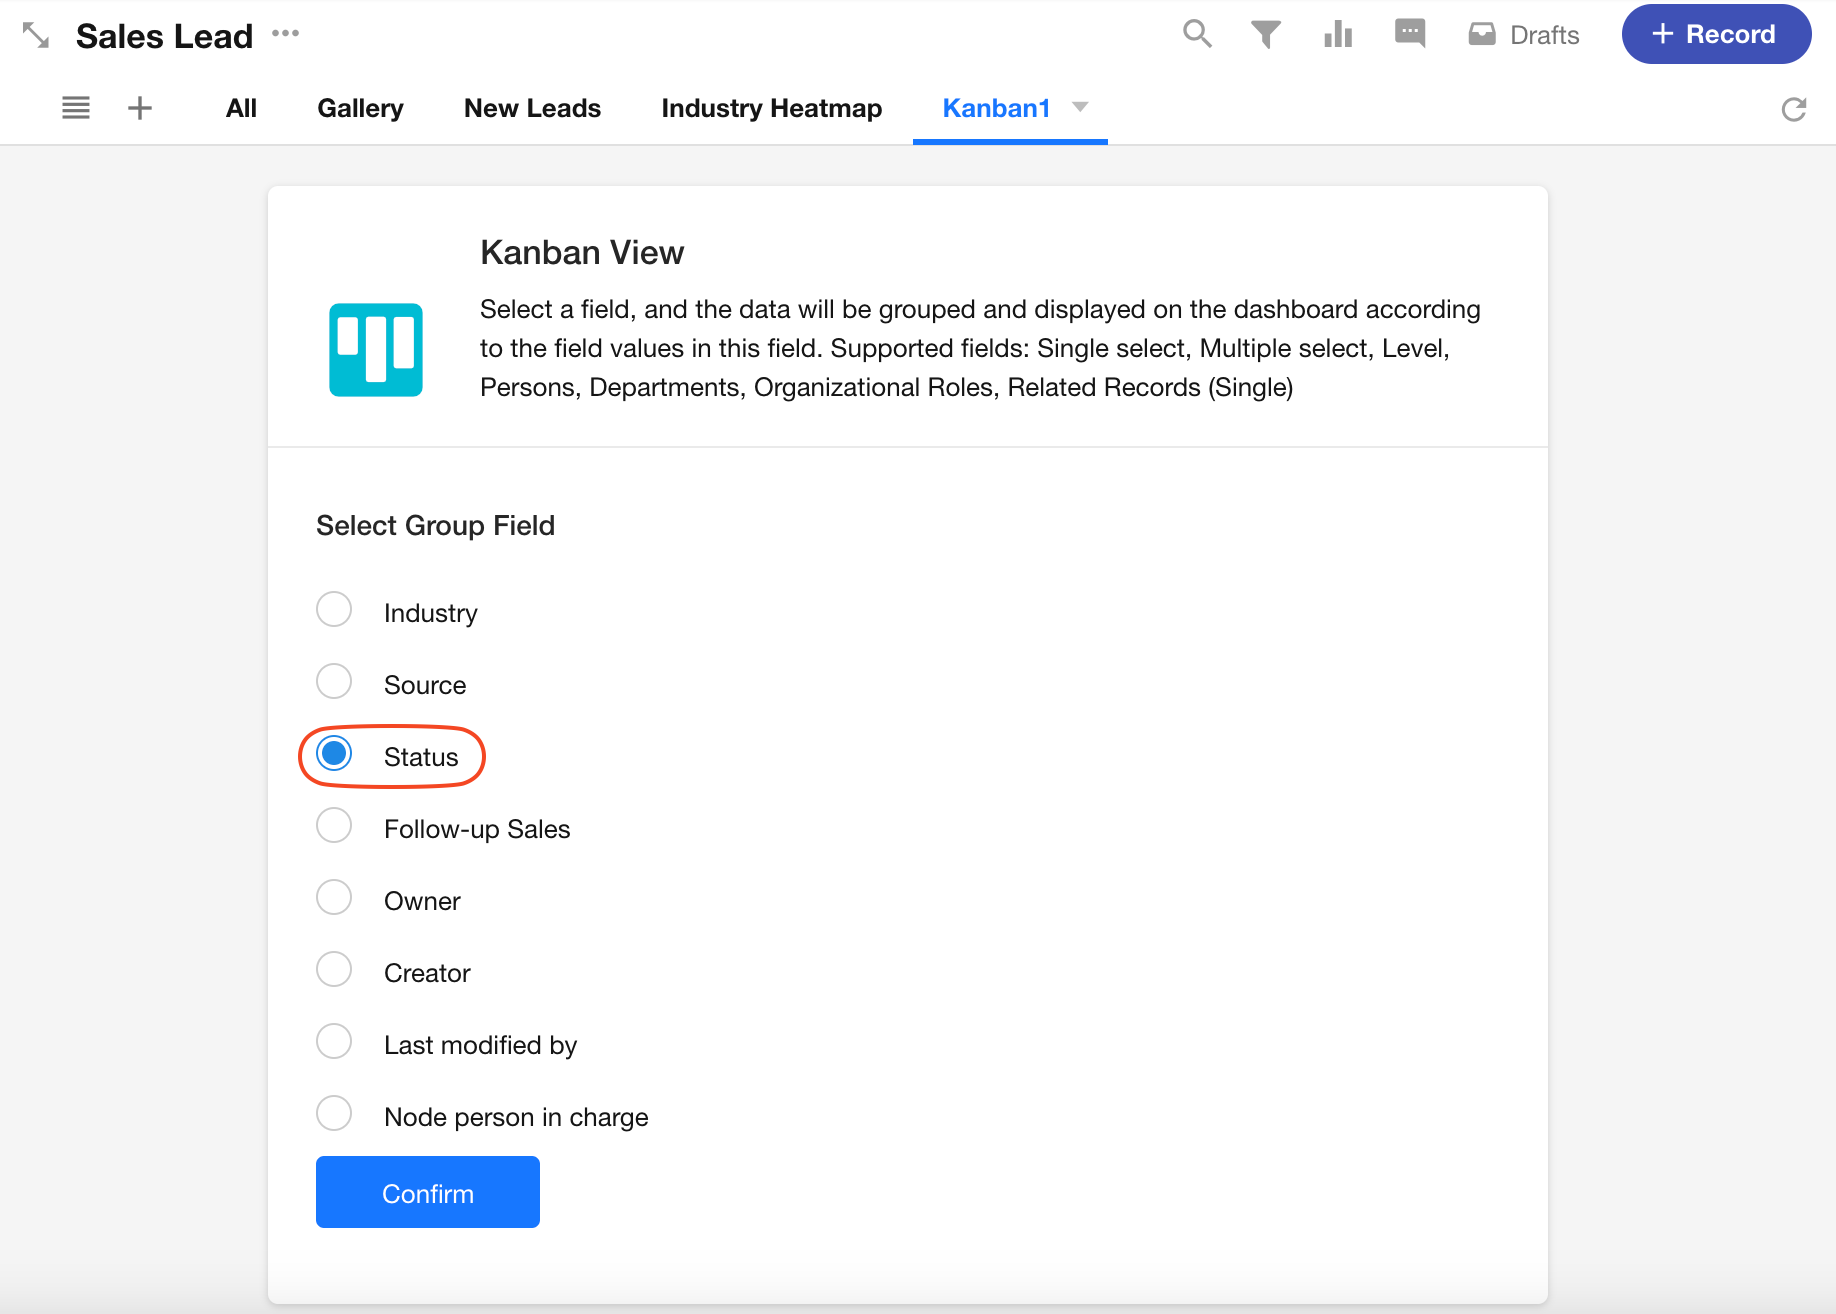
Task: Click the expand fullscreen arrow icon
Action: click(36, 35)
